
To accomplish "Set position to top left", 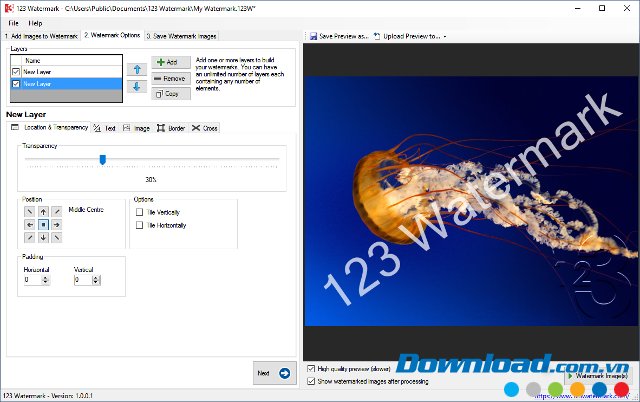I will click(x=29, y=211).
